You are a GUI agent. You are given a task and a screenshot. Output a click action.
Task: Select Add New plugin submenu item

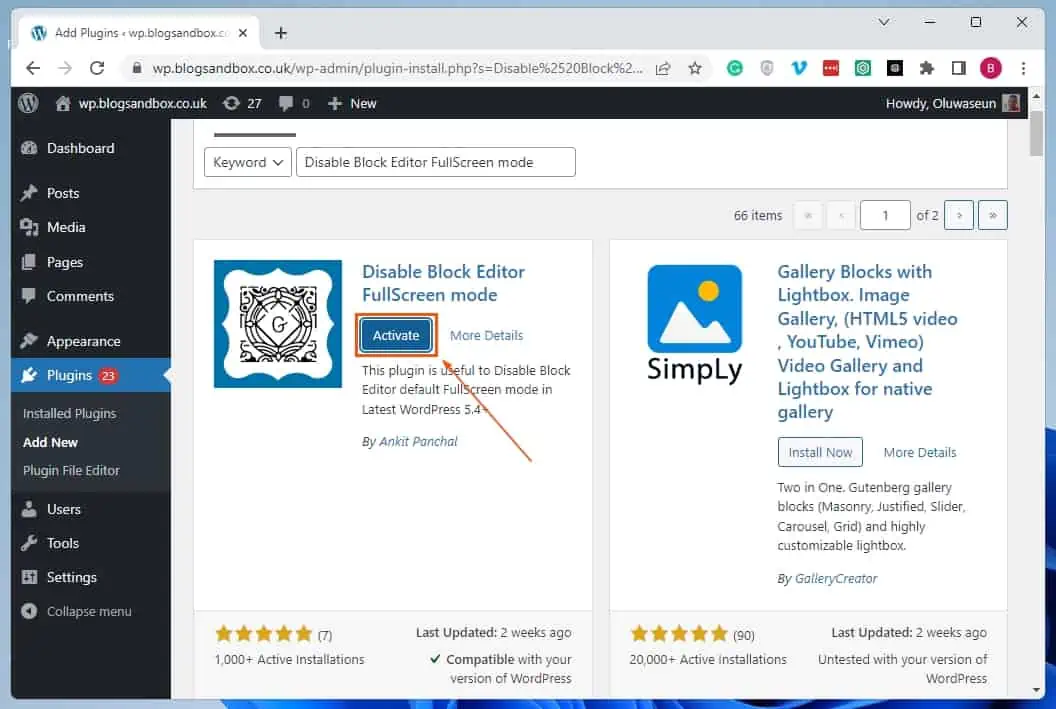pyautogui.click(x=51, y=442)
